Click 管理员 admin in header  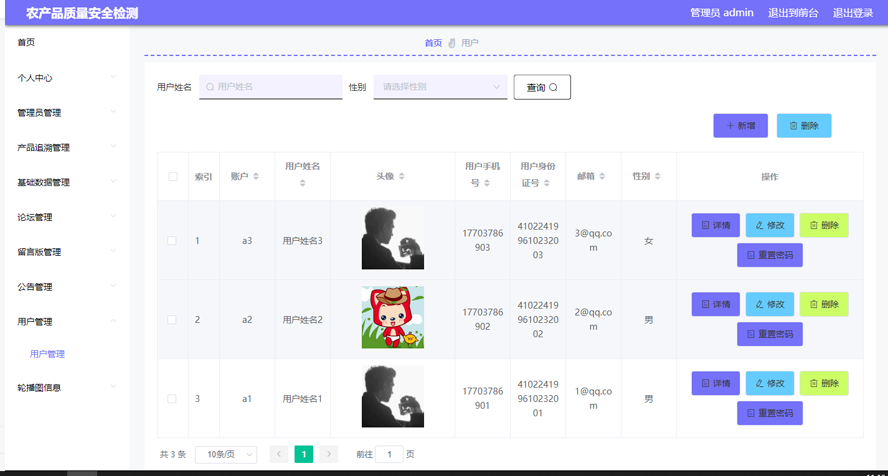tap(722, 13)
